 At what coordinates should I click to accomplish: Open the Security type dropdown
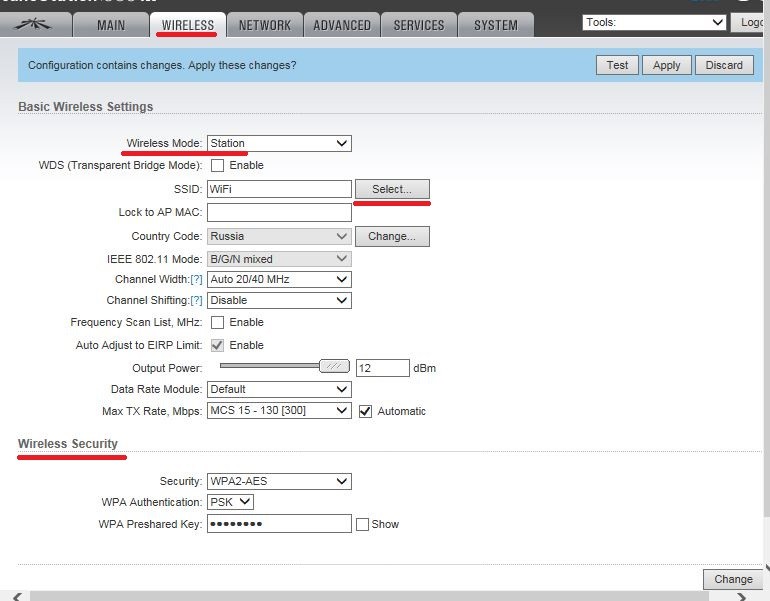pos(279,481)
